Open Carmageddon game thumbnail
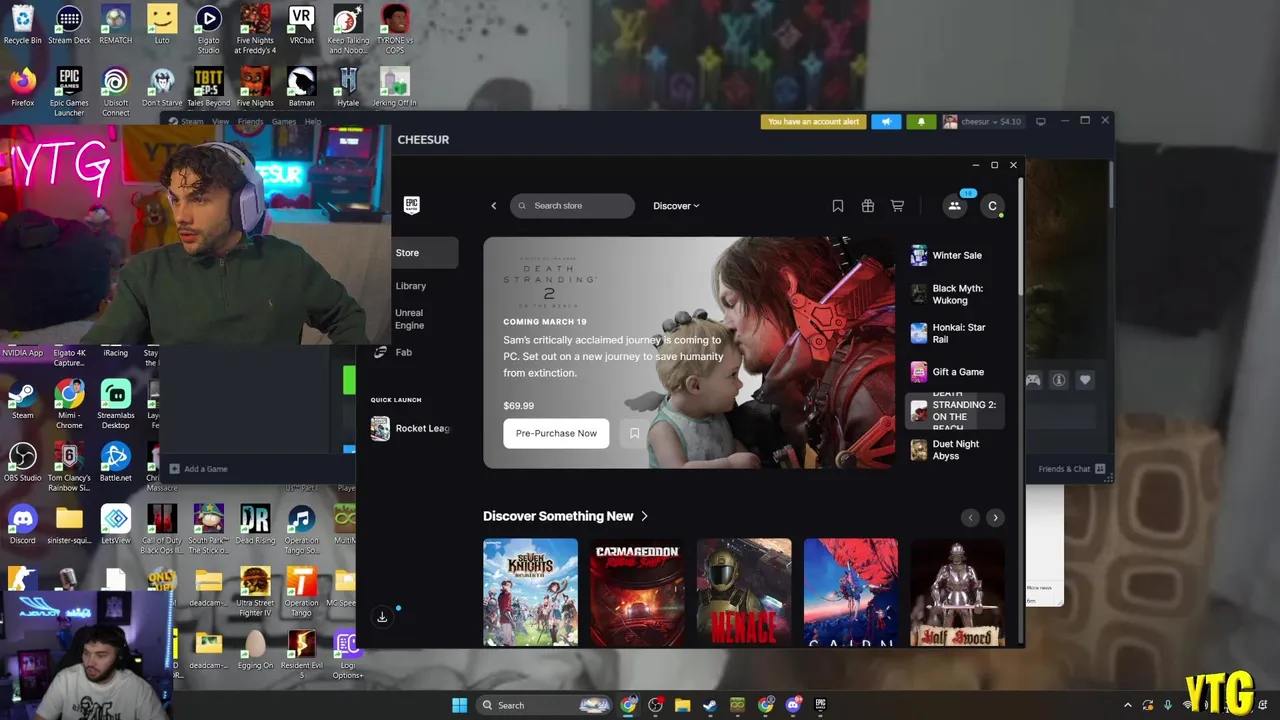This screenshot has width=1280, height=720. tap(637, 592)
